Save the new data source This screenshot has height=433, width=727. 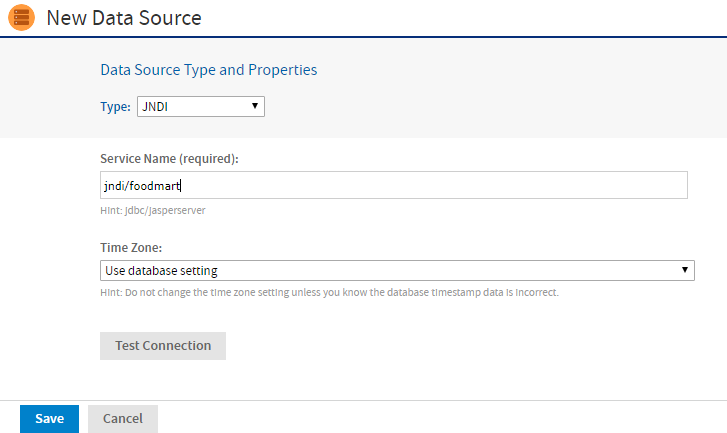tap(50, 419)
